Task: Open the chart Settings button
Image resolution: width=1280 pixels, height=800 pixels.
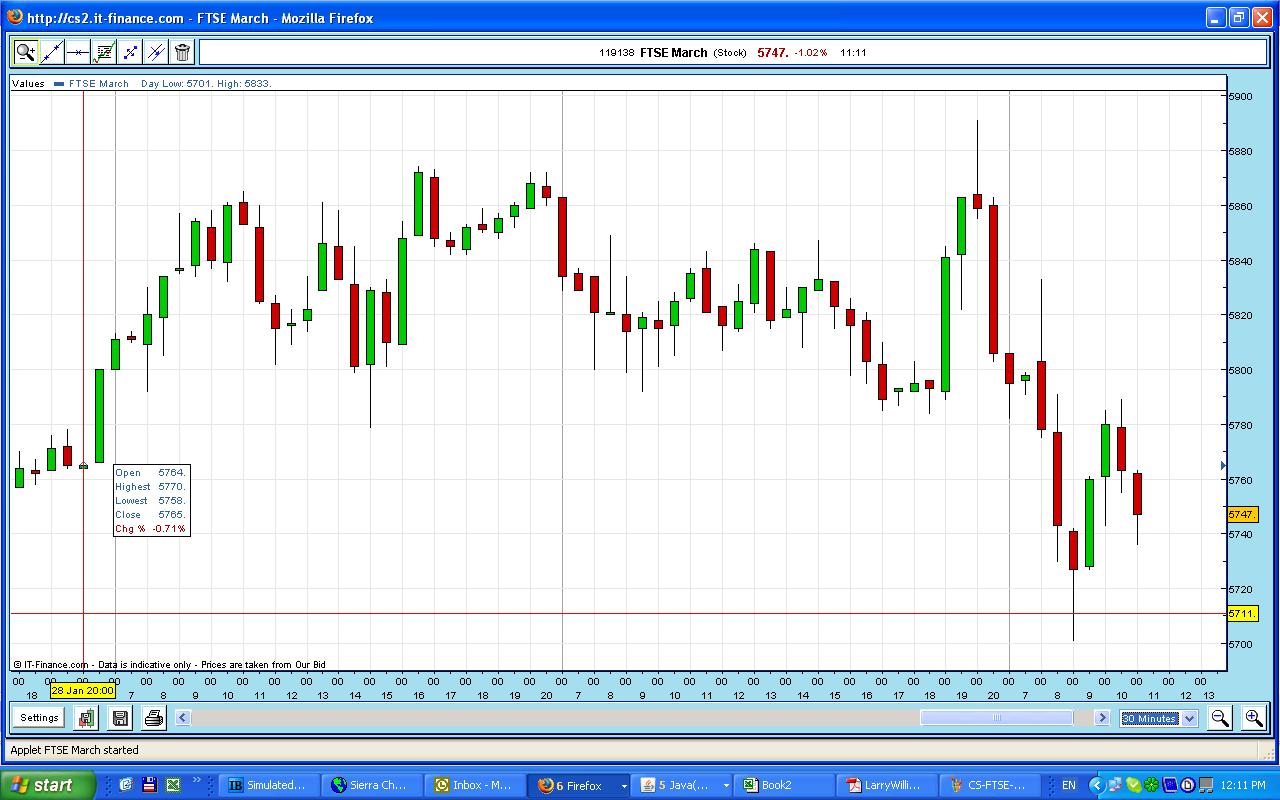Action: pos(39,717)
